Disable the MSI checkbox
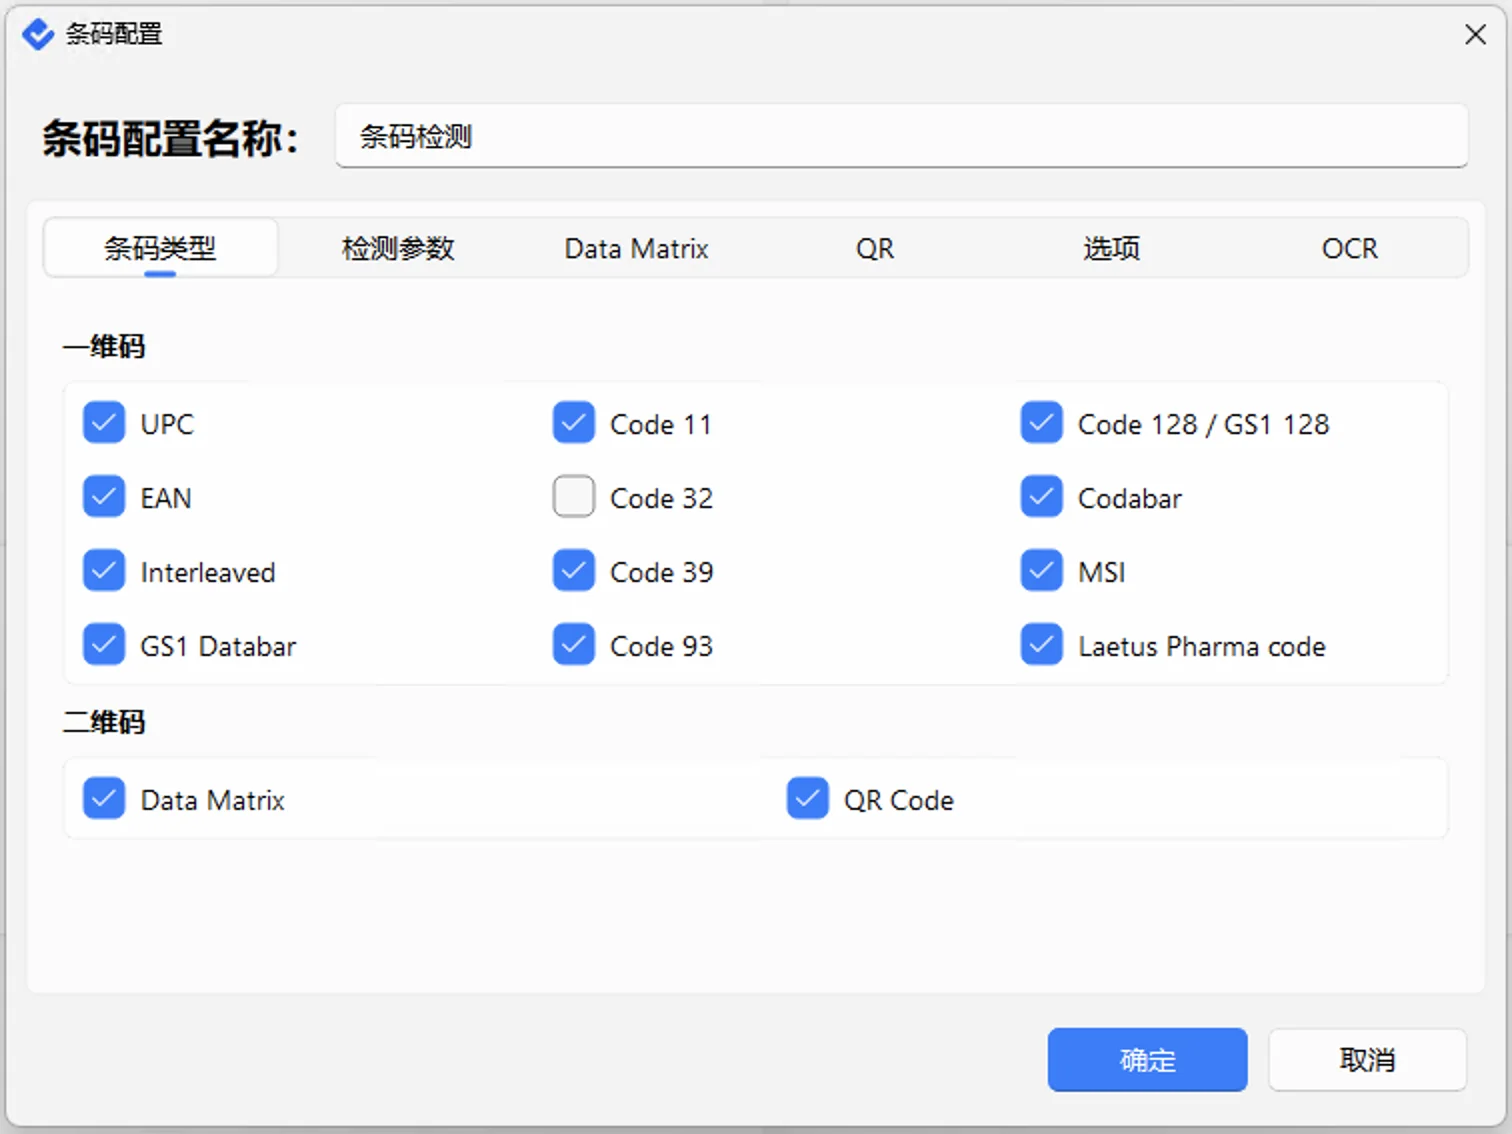This screenshot has width=1512, height=1134. click(x=1042, y=571)
